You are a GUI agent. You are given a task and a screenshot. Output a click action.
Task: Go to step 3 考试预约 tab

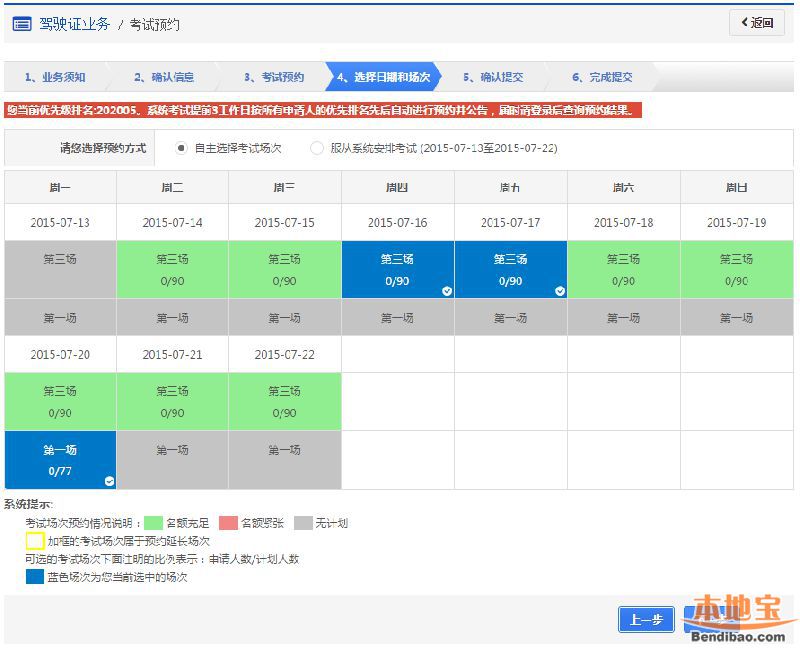tap(274, 77)
